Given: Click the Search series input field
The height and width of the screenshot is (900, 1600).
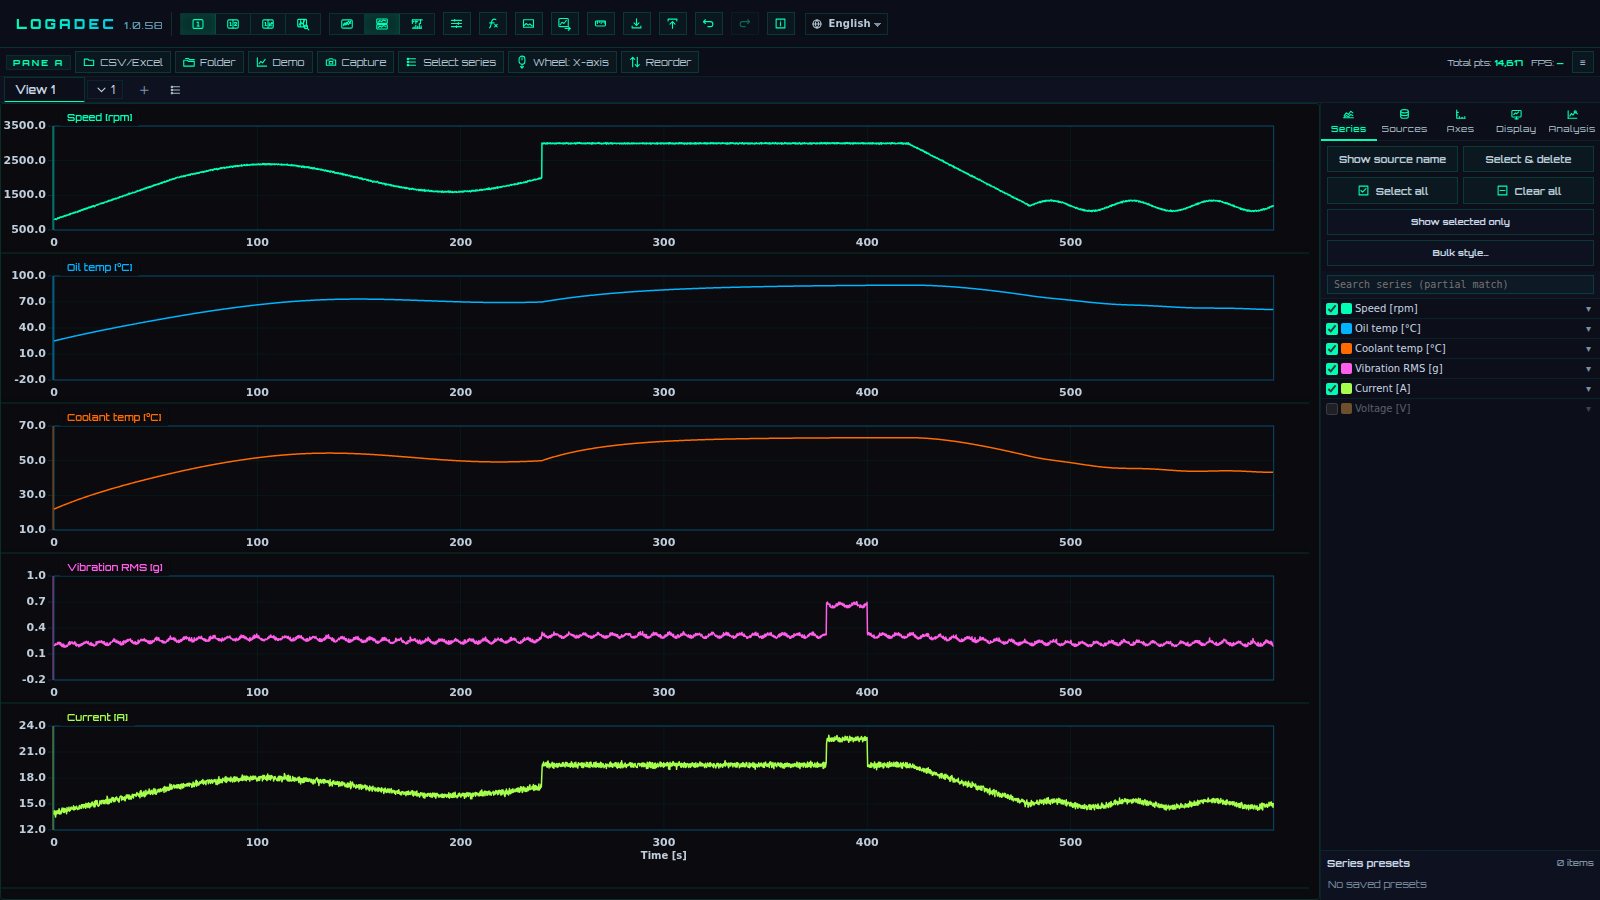Looking at the screenshot, I should [1460, 285].
